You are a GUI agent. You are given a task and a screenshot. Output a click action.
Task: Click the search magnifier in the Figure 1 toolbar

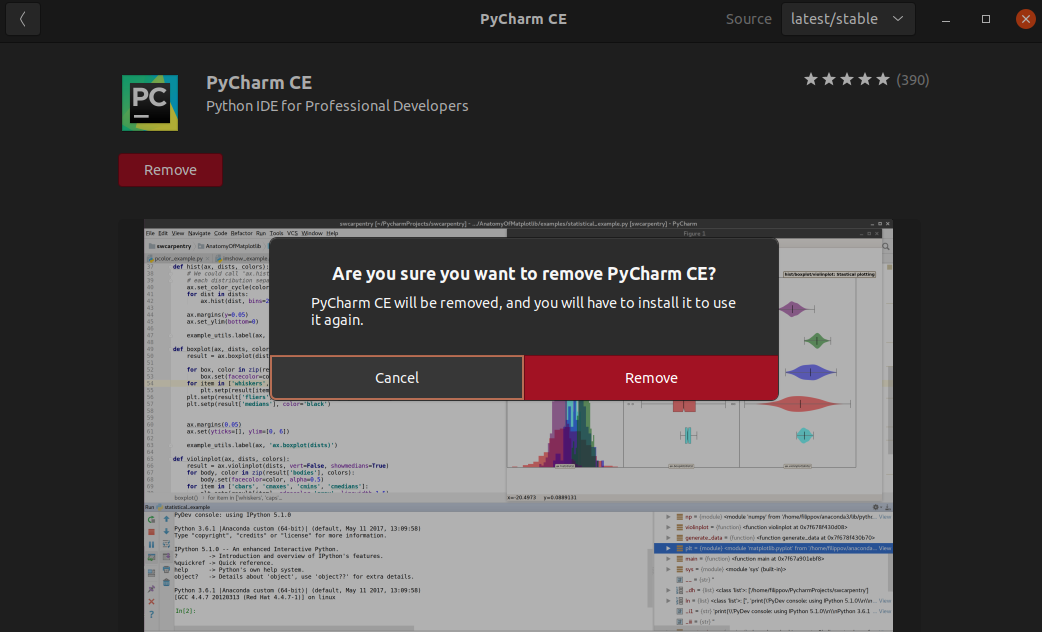886,246
